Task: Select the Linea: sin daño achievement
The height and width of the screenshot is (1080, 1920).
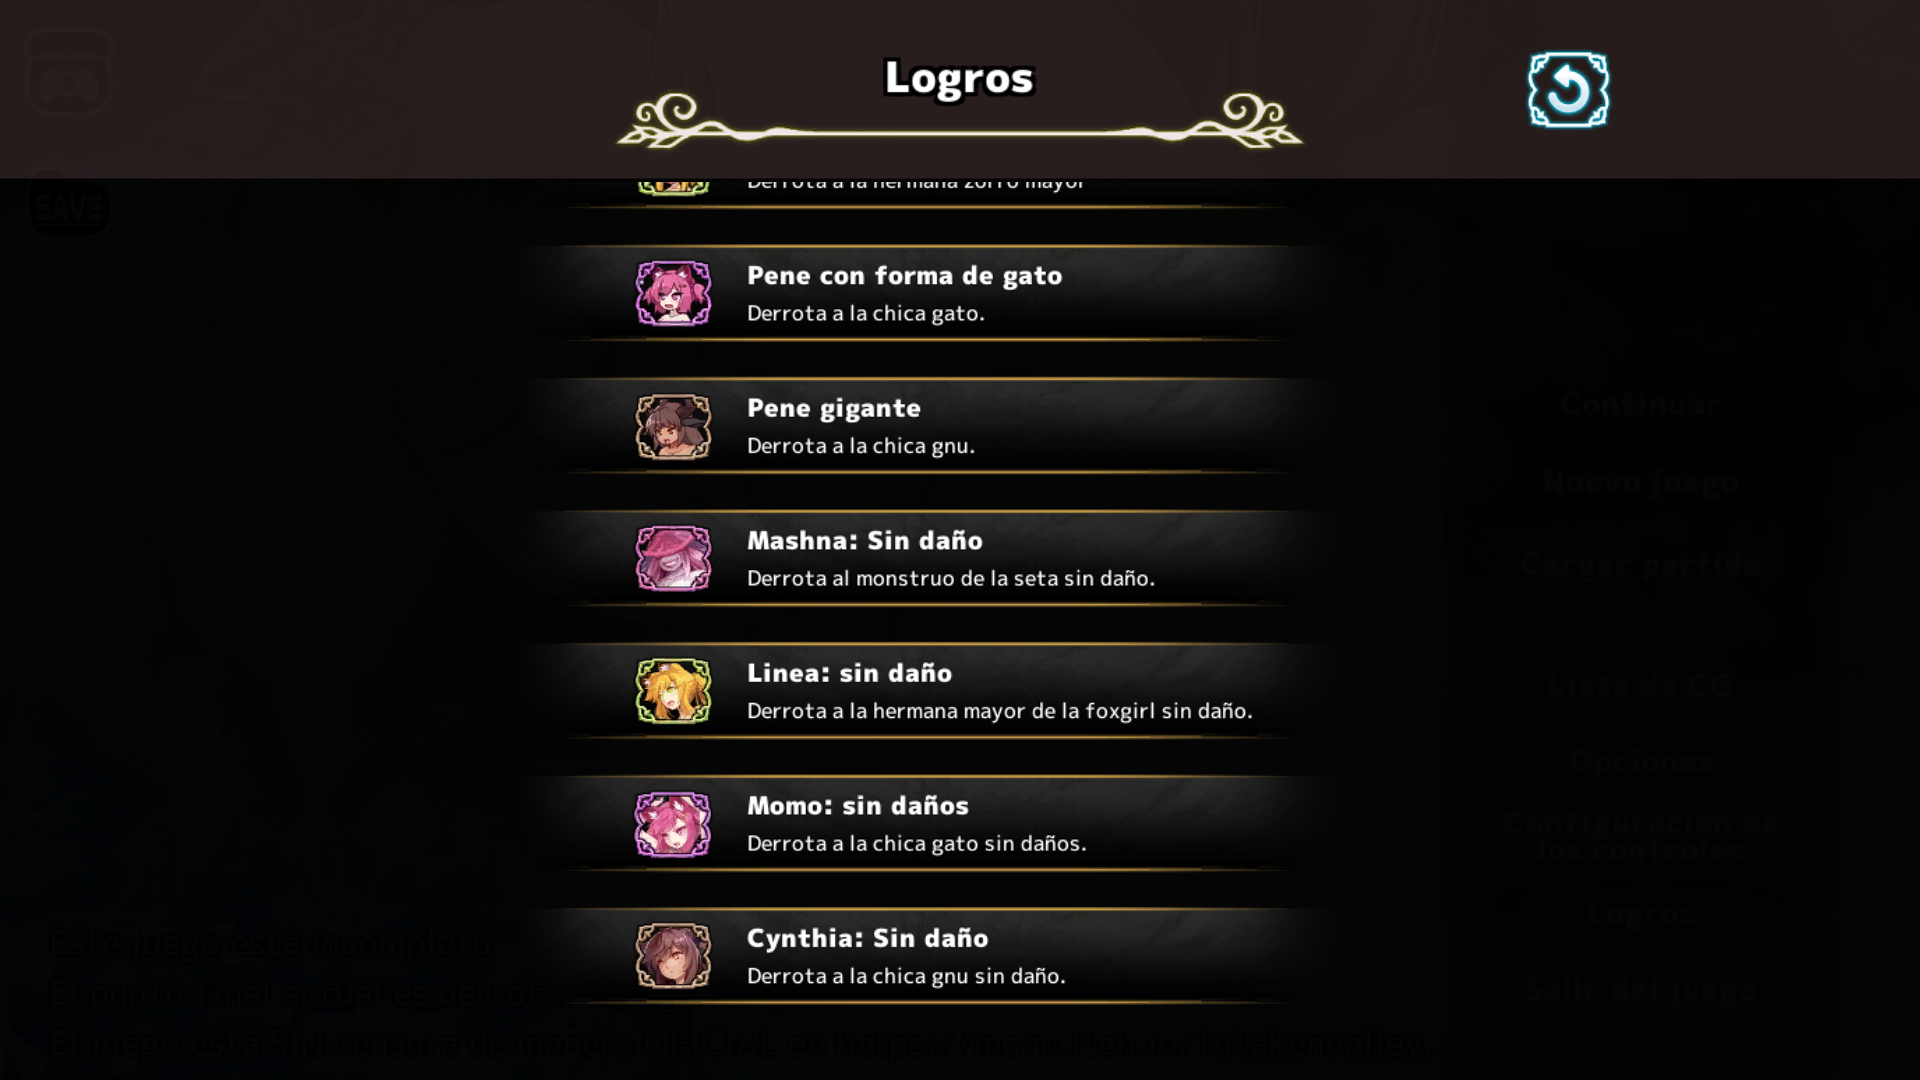Action: click(930, 691)
